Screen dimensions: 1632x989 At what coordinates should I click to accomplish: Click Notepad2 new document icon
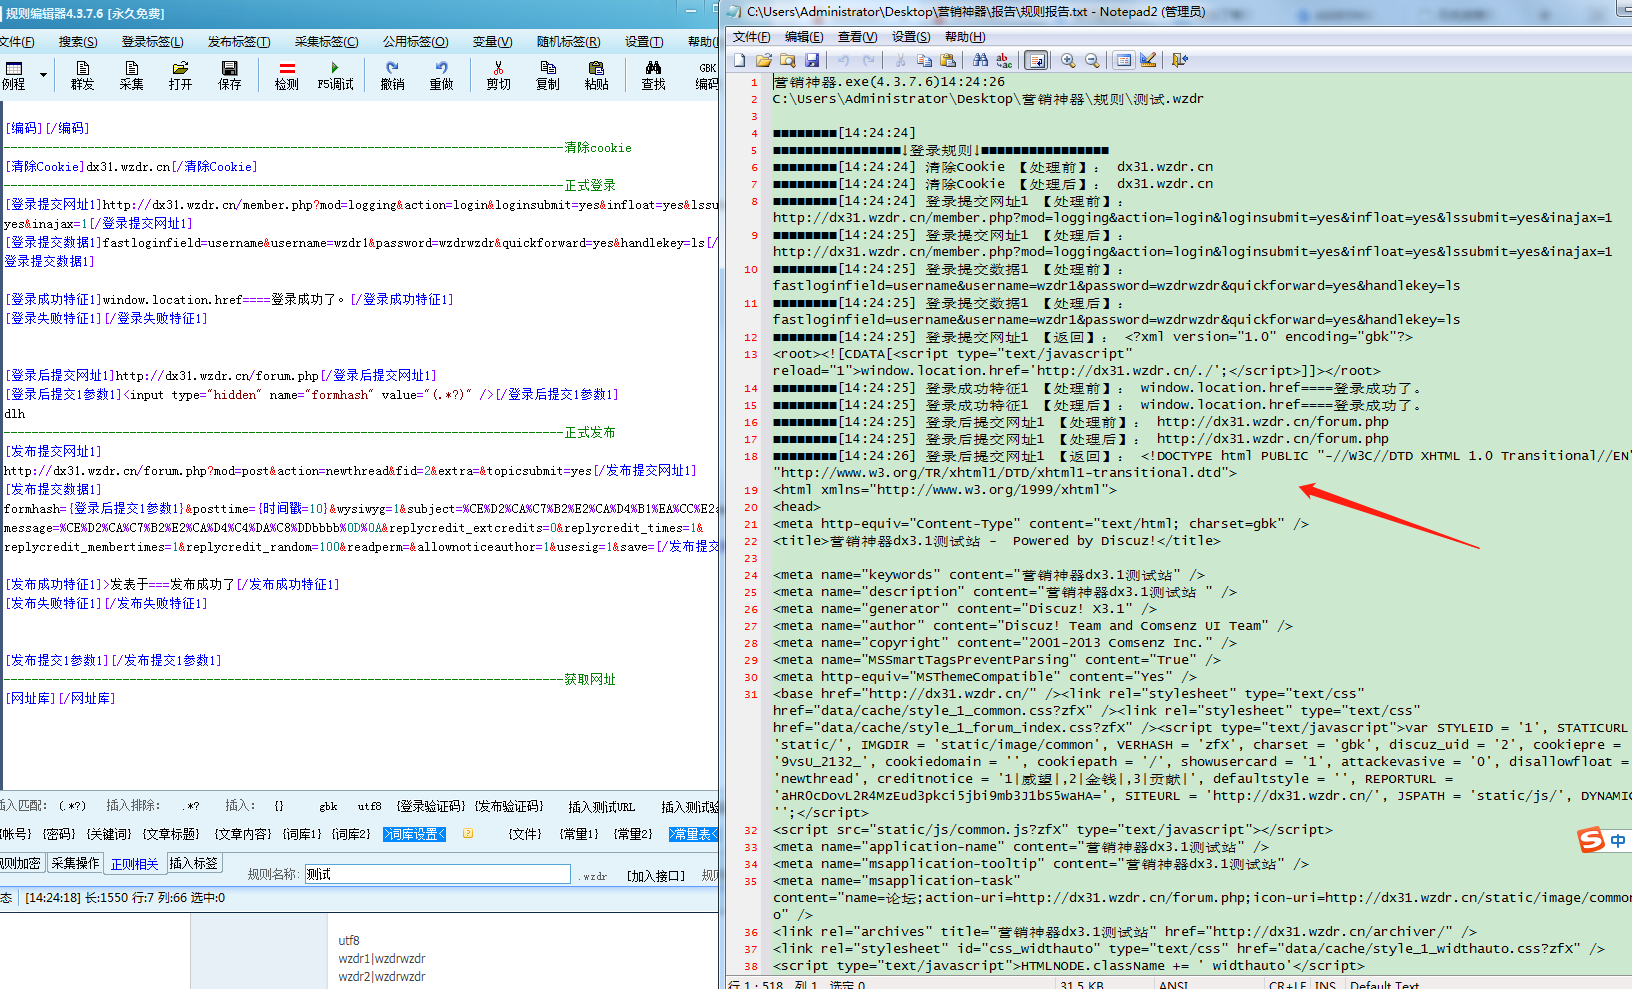pyautogui.click(x=740, y=61)
